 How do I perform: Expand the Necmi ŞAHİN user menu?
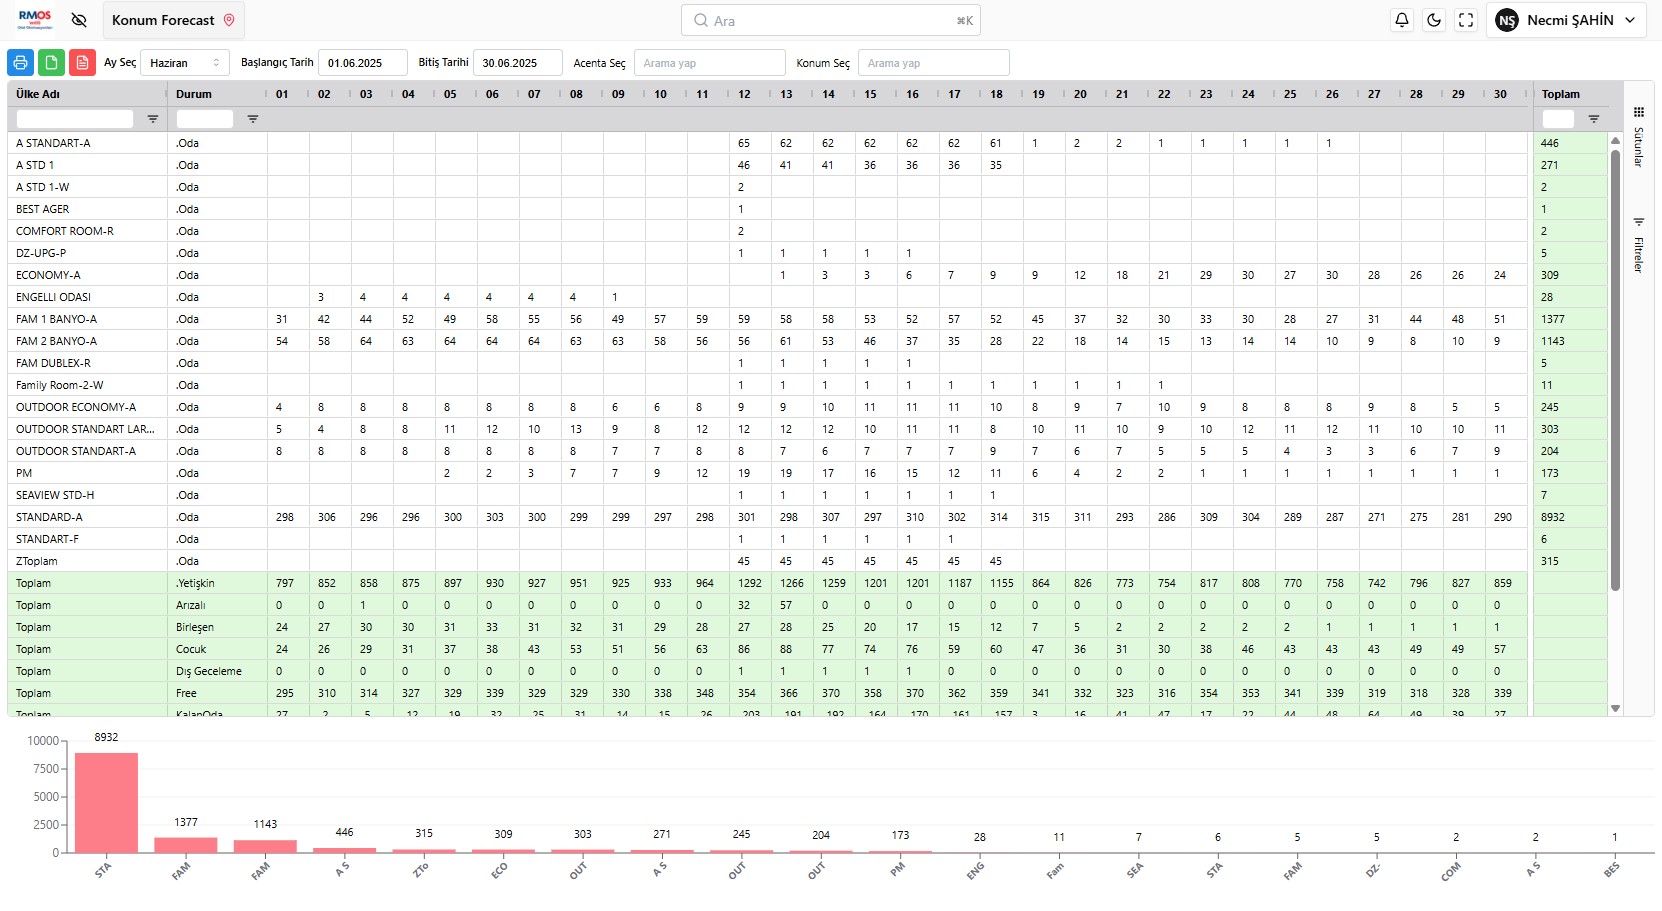coord(1566,20)
